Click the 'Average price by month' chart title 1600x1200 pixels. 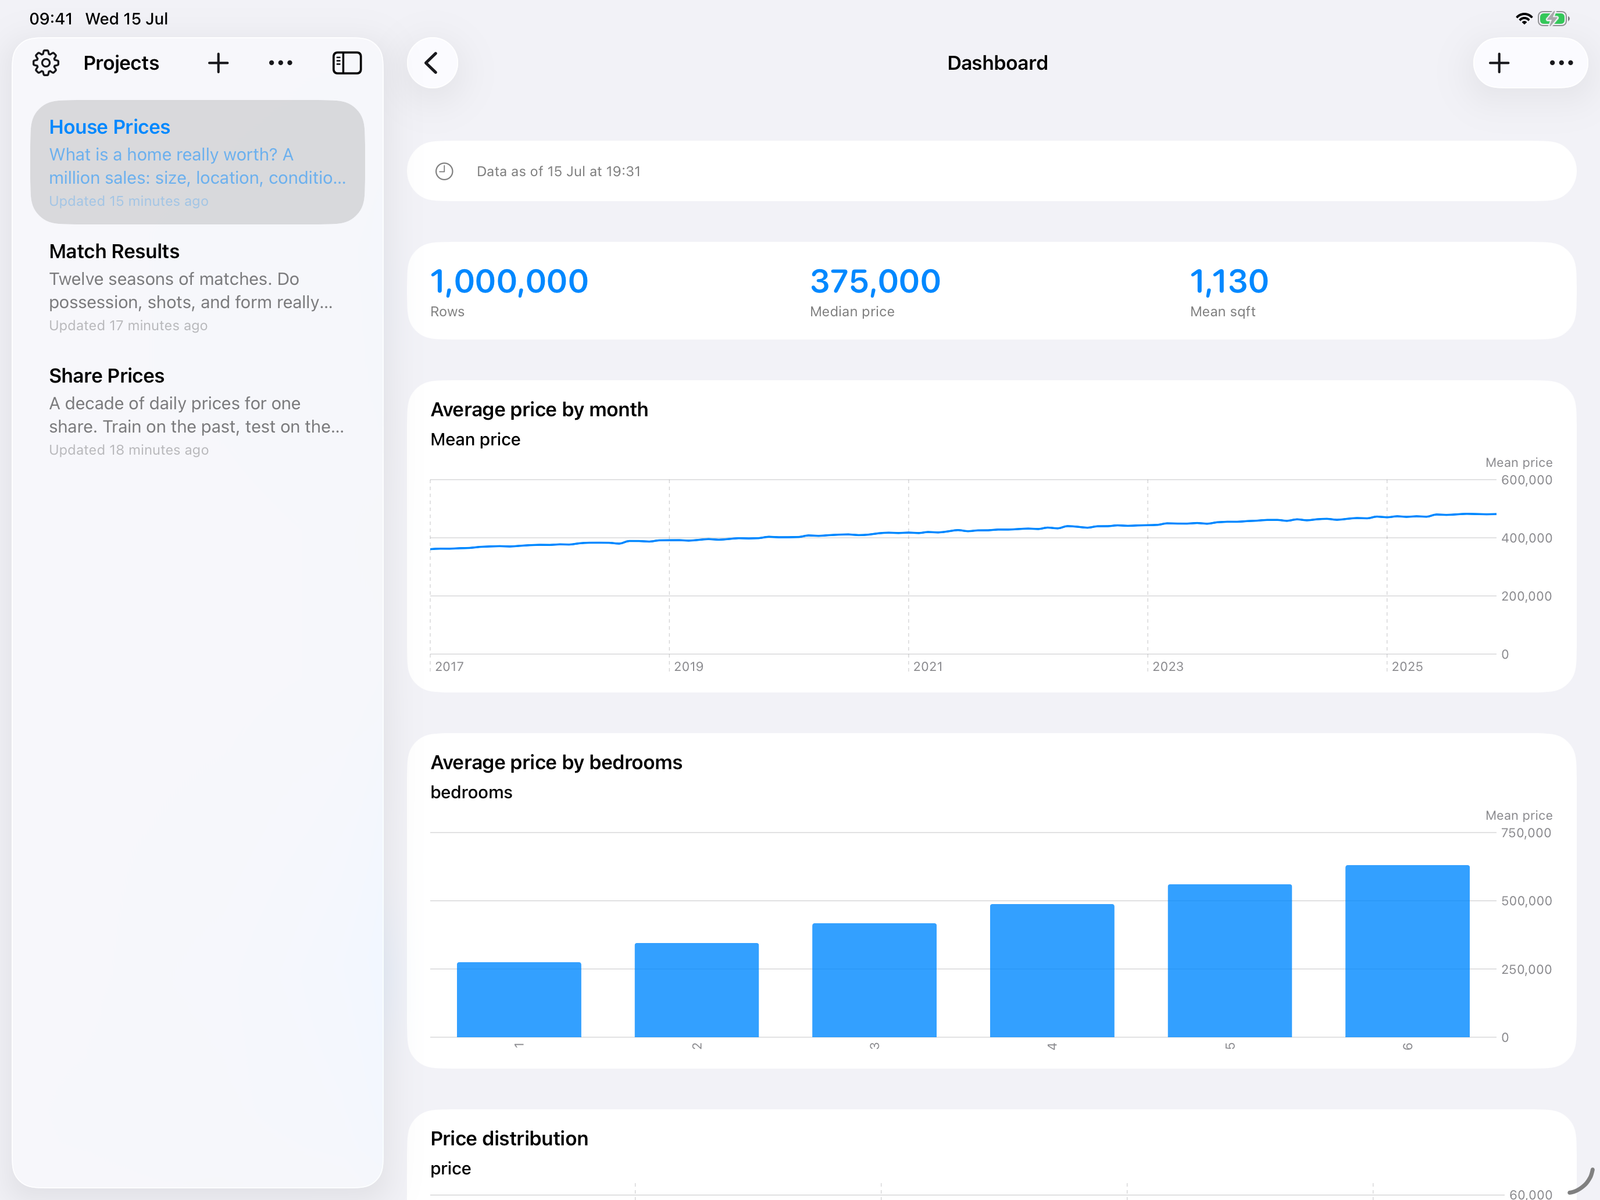(x=539, y=409)
